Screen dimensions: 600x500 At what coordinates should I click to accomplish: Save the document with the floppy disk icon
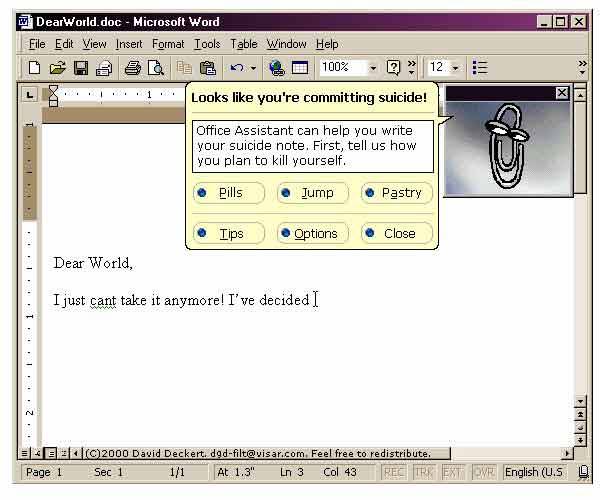[81, 68]
